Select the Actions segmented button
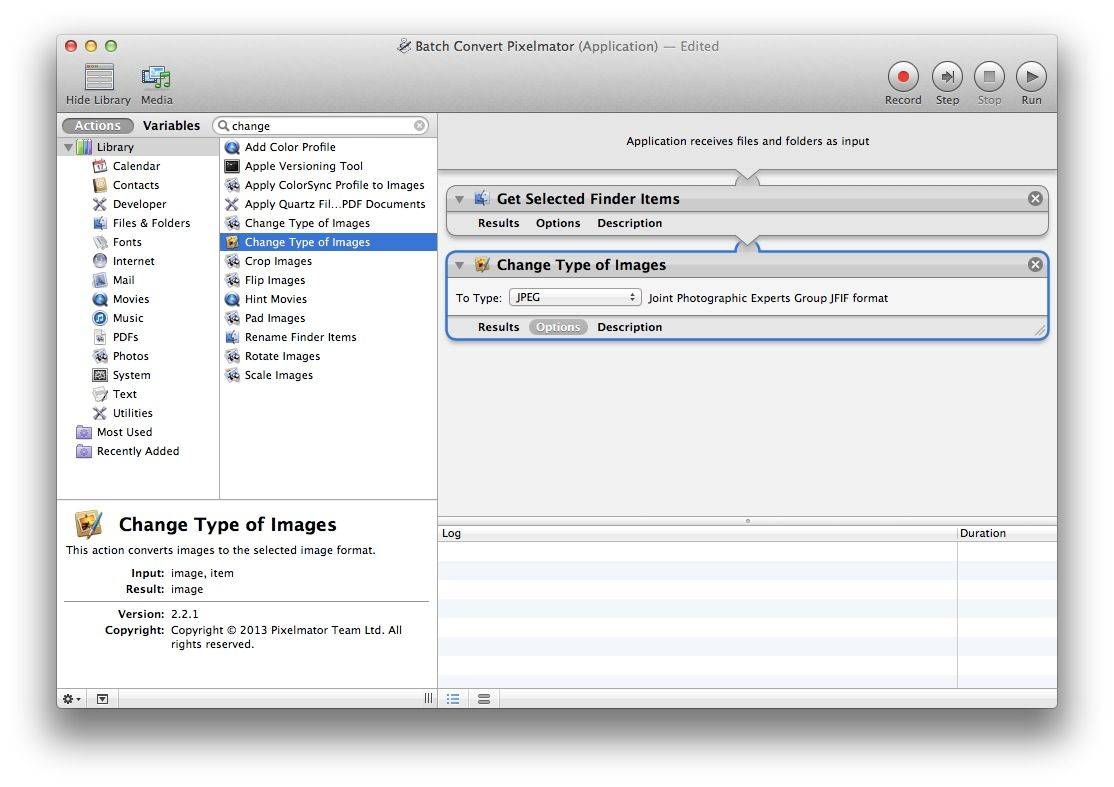The width and height of the screenshot is (1114, 787). tap(98, 126)
